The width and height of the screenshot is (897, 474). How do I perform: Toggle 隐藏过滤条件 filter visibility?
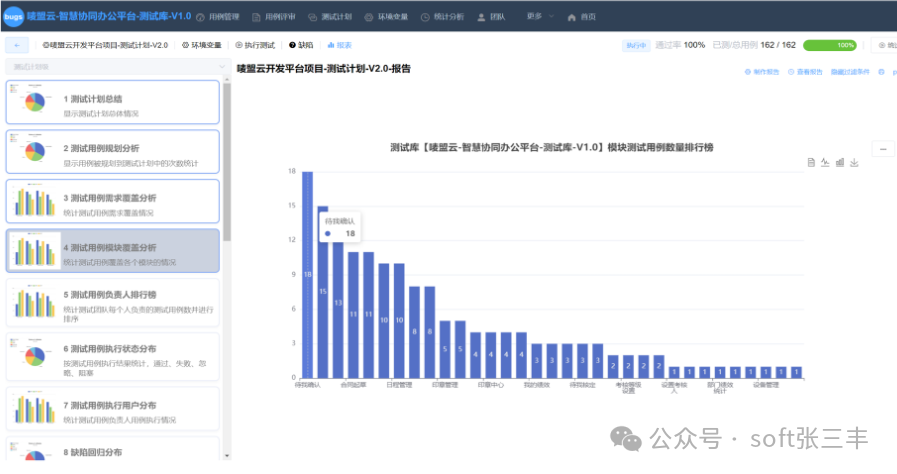850,72
